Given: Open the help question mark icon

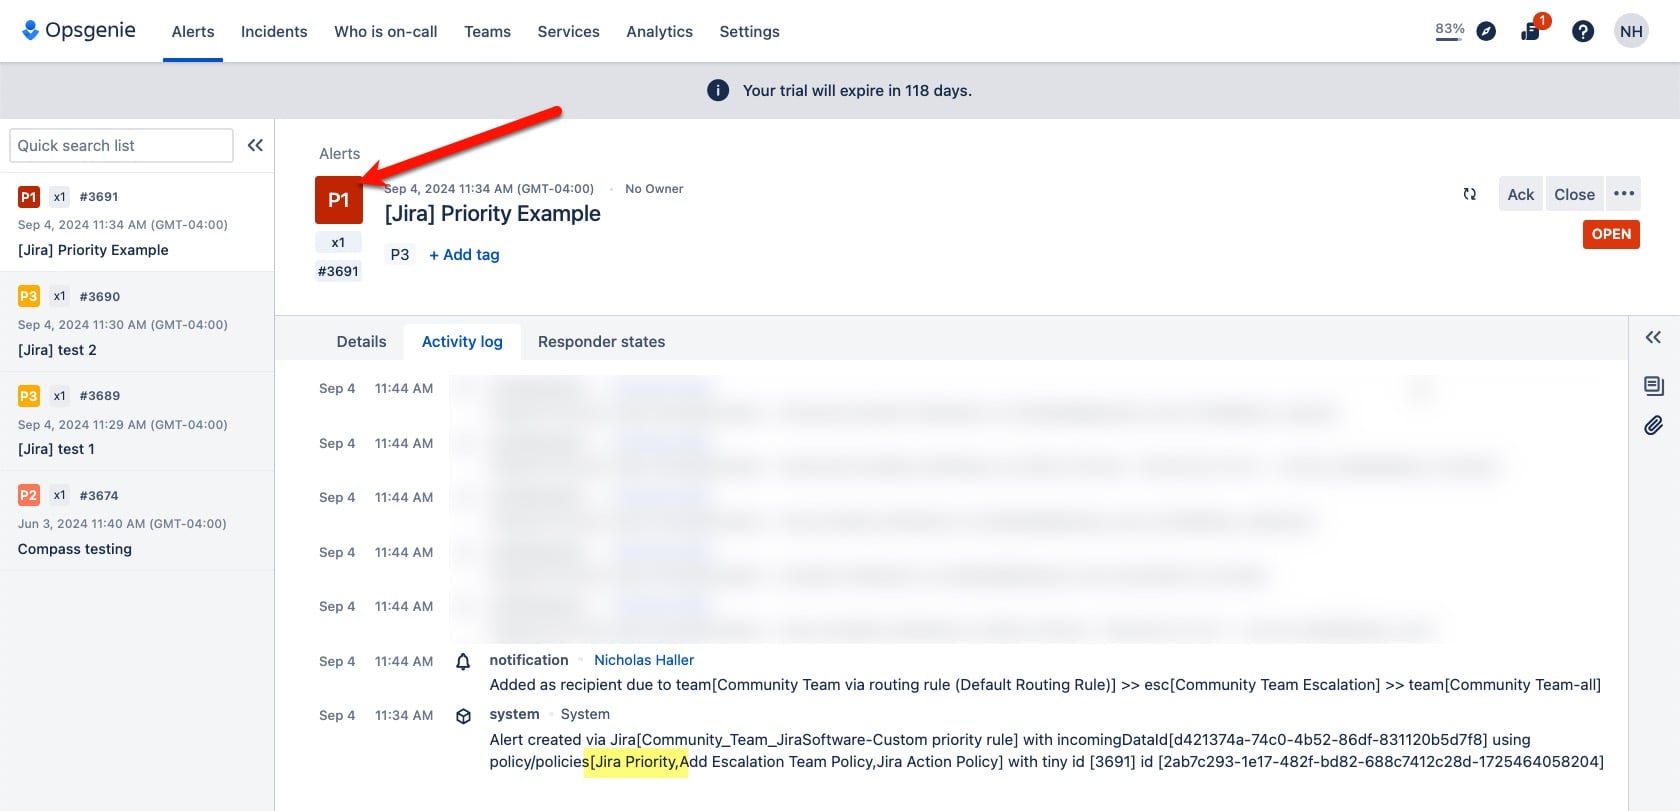Looking at the screenshot, I should click(1583, 32).
